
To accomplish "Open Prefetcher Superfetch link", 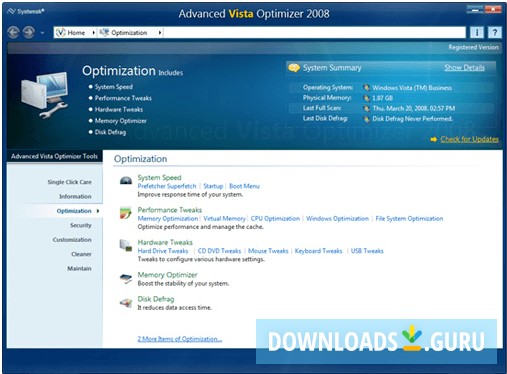I will pyautogui.click(x=167, y=186).
